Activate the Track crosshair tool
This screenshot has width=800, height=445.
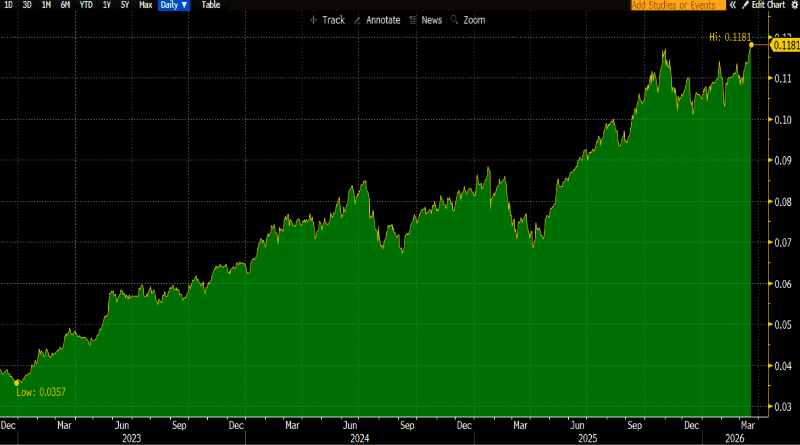tap(327, 20)
